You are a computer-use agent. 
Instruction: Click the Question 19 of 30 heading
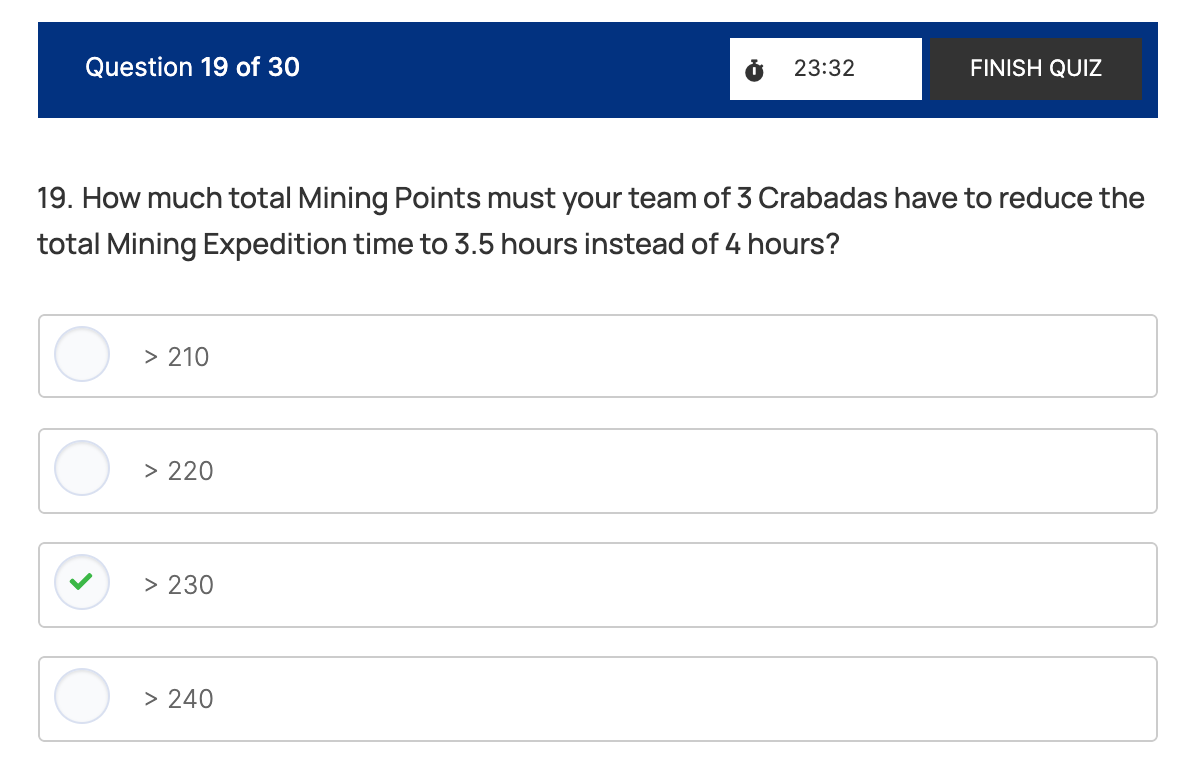tap(192, 67)
